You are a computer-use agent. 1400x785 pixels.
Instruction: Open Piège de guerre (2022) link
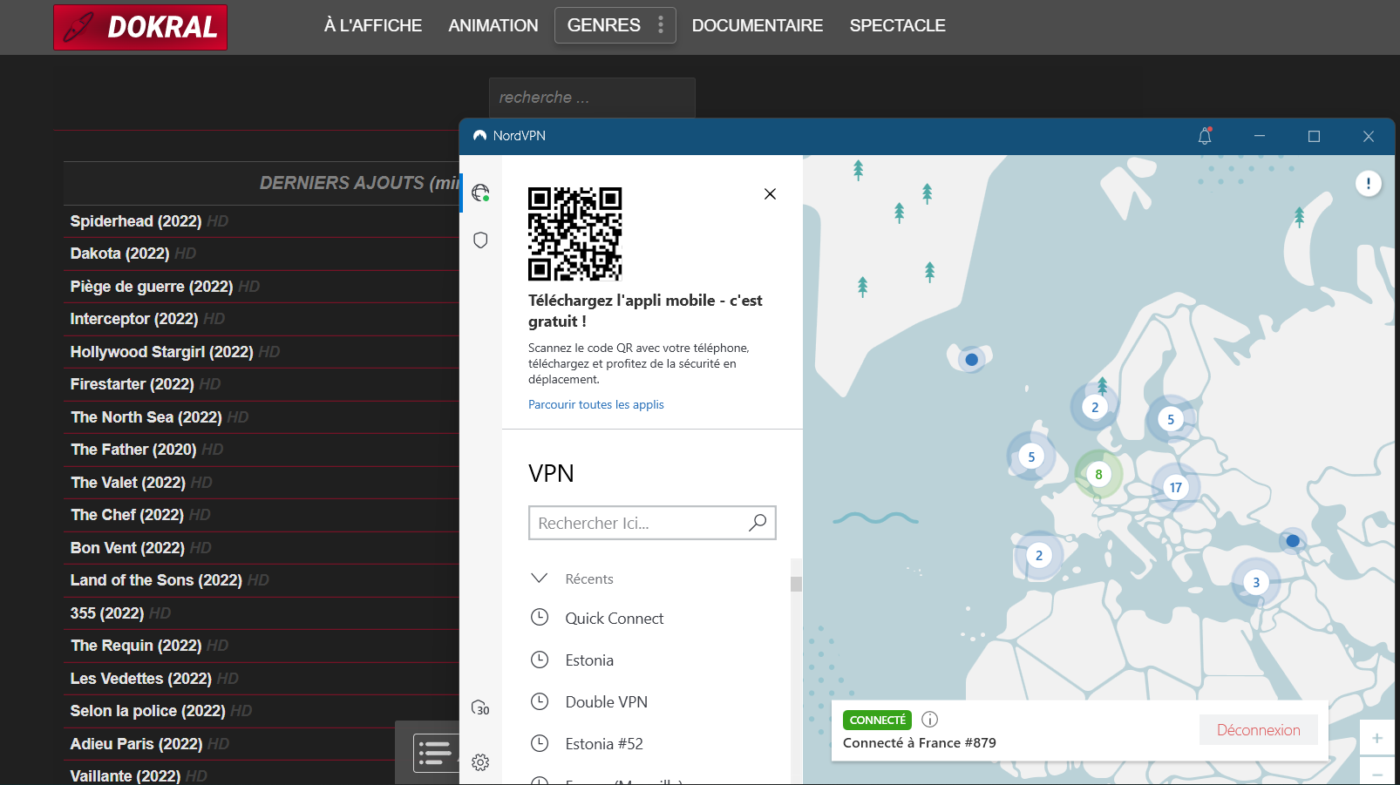point(151,287)
